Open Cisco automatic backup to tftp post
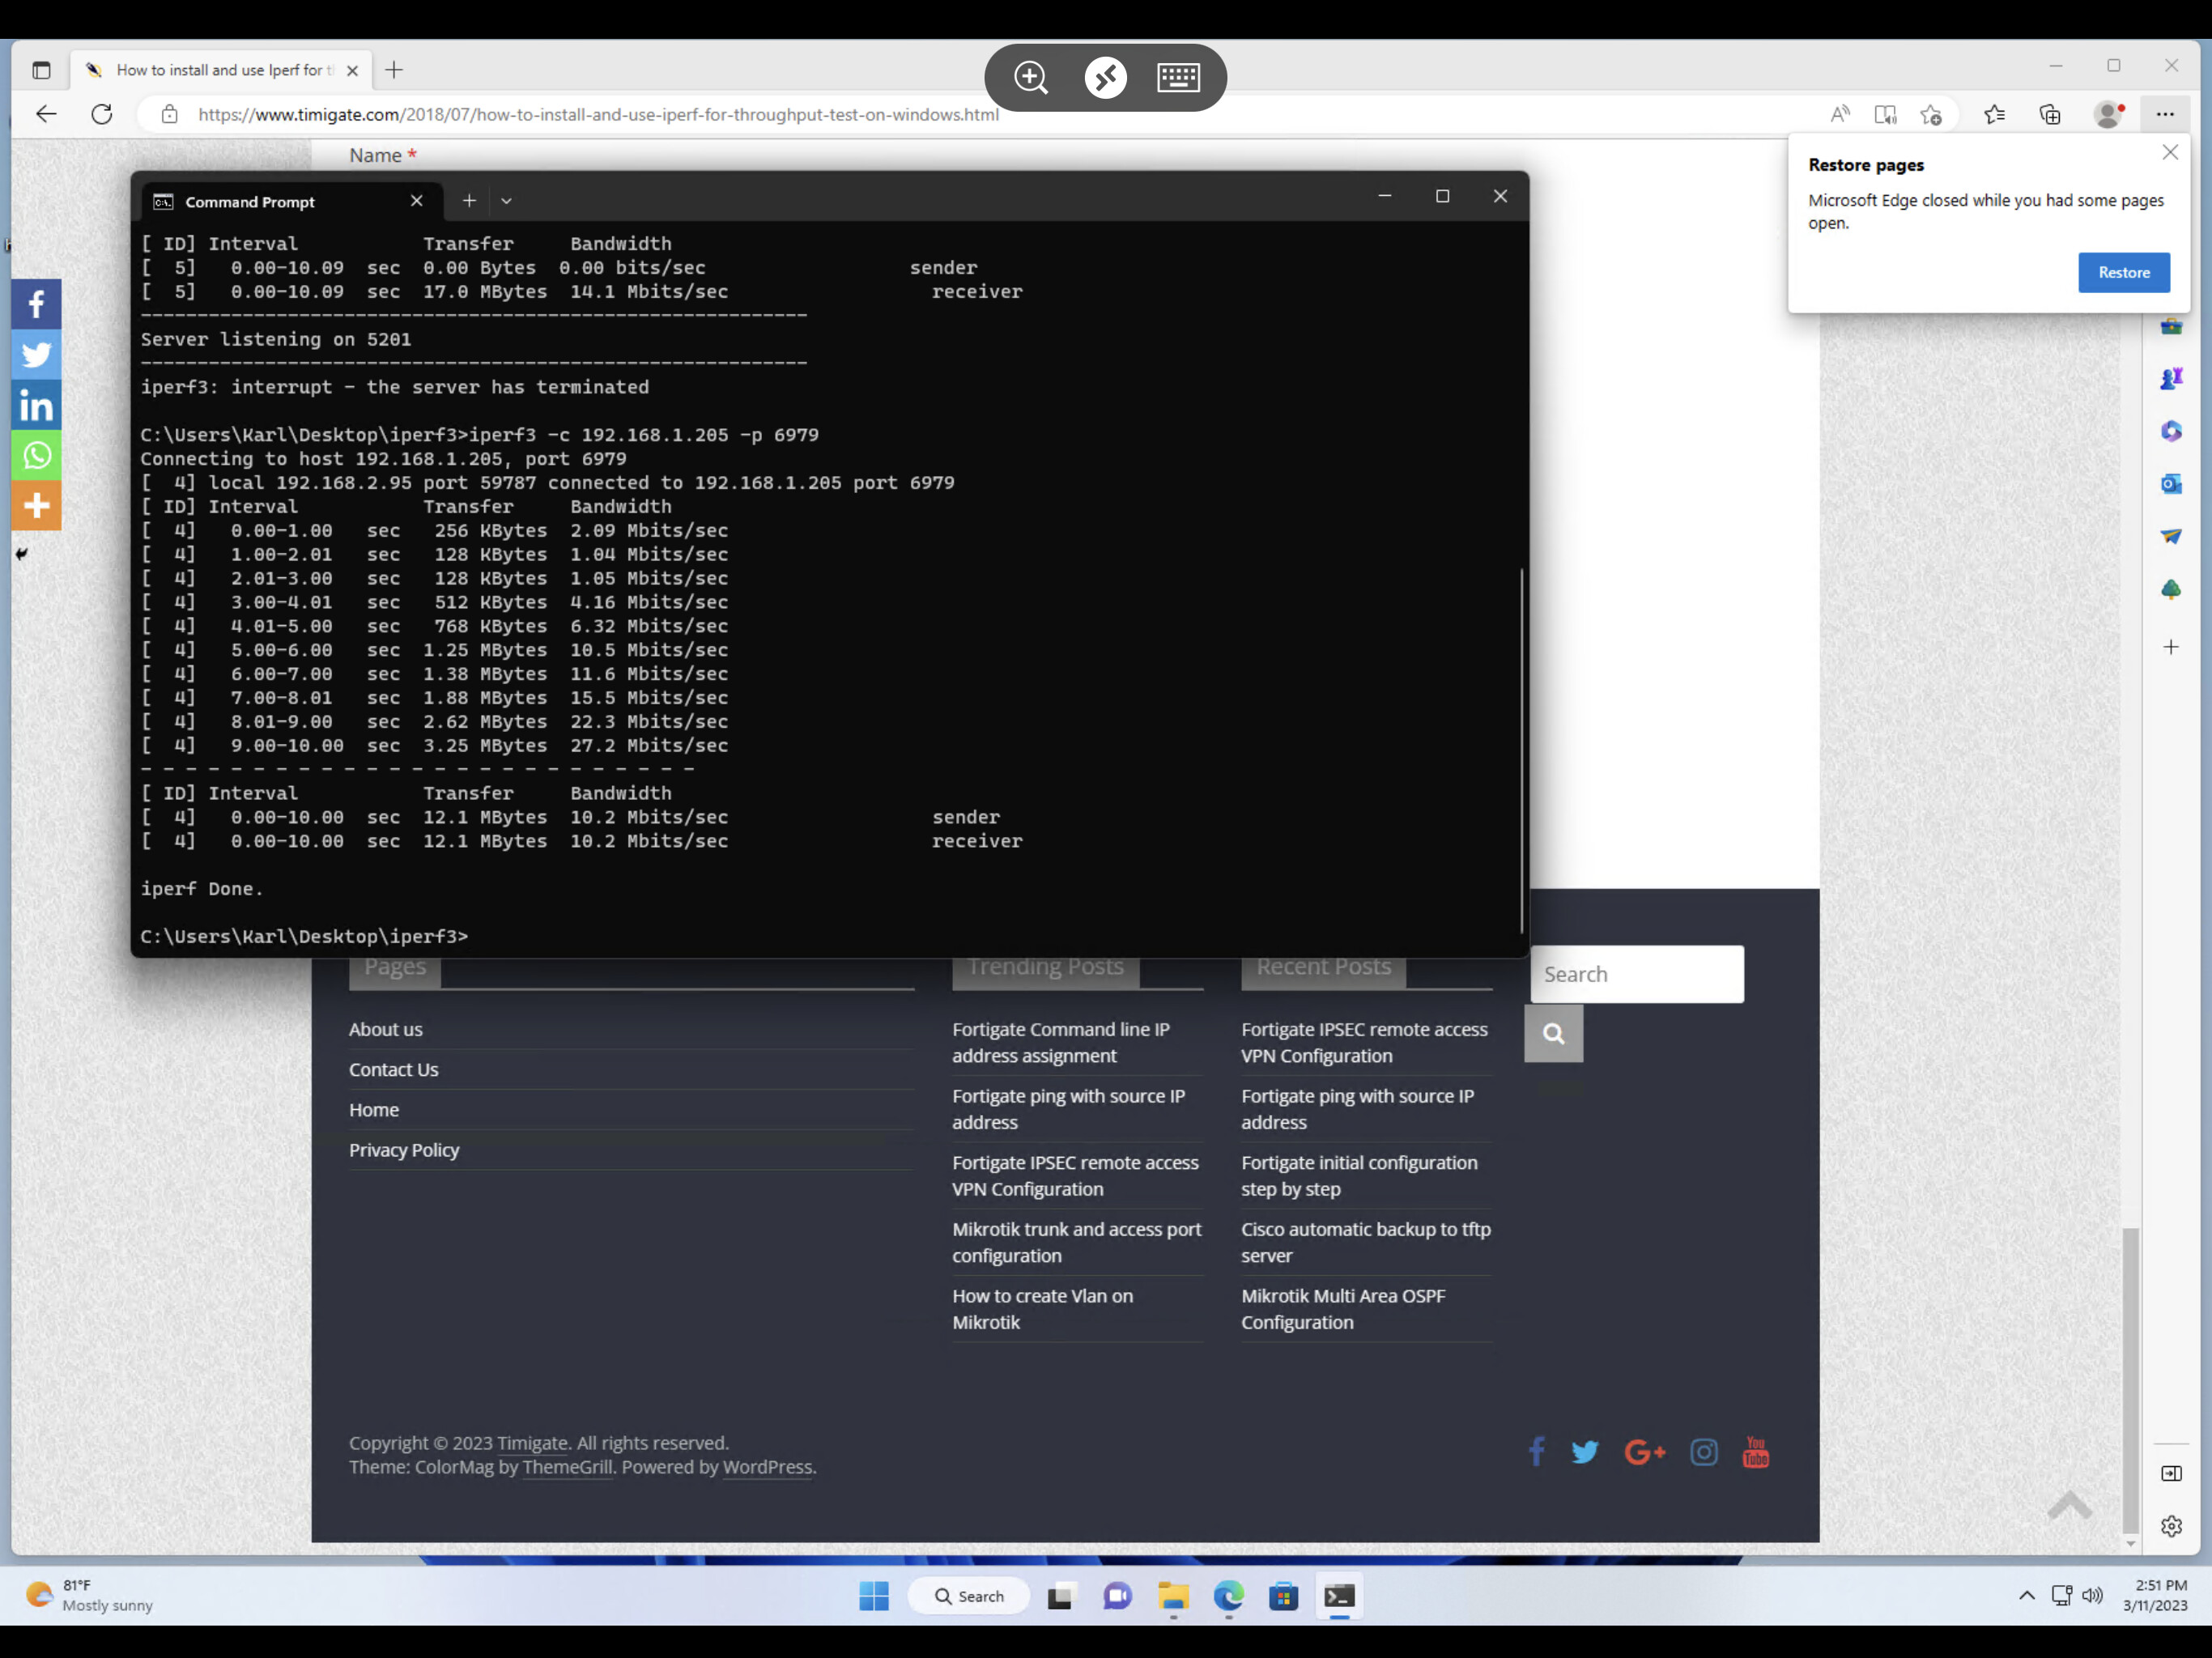This screenshot has height=1658, width=2212. click(1365, 1242)
